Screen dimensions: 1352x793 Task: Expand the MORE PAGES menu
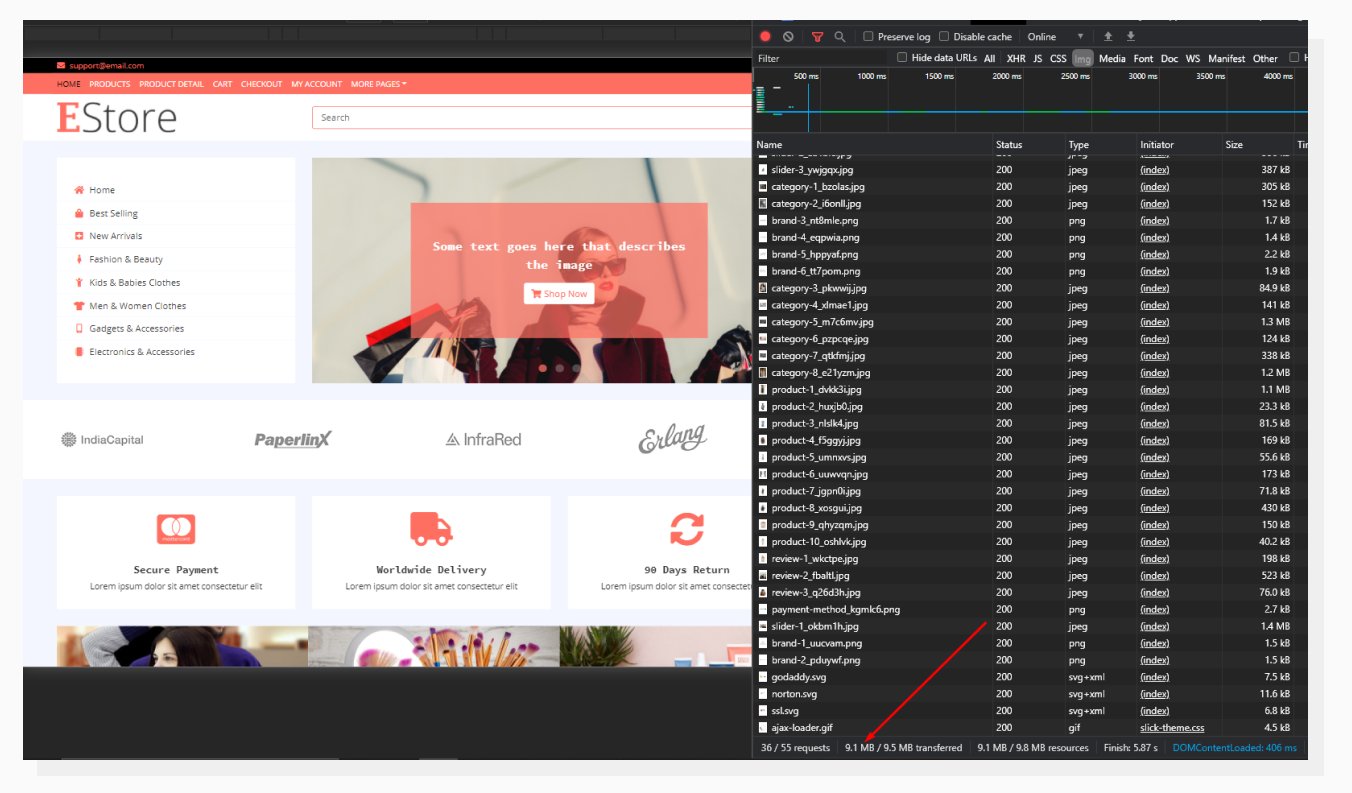[x=378, y=84]
